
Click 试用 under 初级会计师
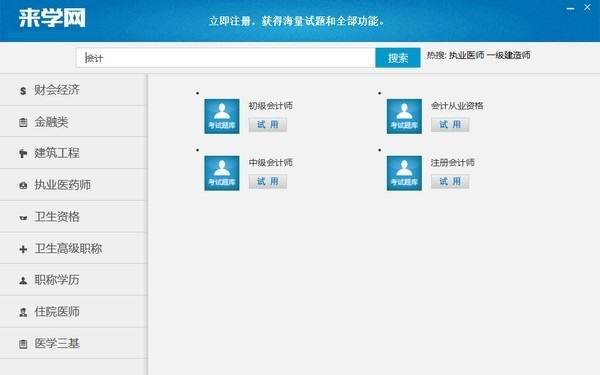[267, 124]
